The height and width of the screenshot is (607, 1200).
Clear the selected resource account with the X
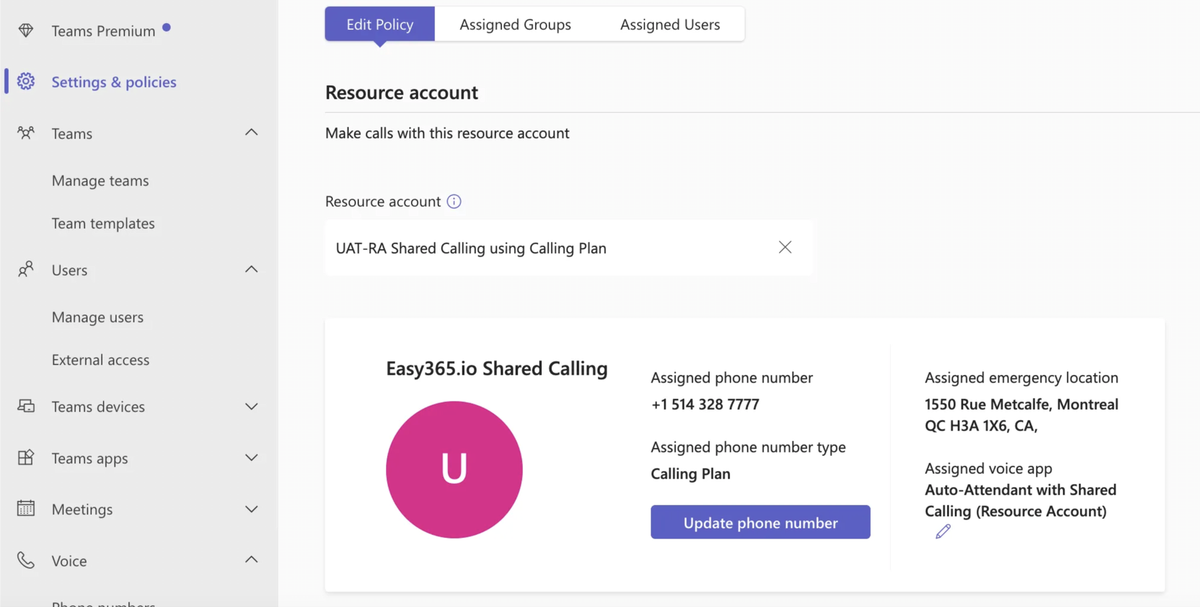pos(785,247)
